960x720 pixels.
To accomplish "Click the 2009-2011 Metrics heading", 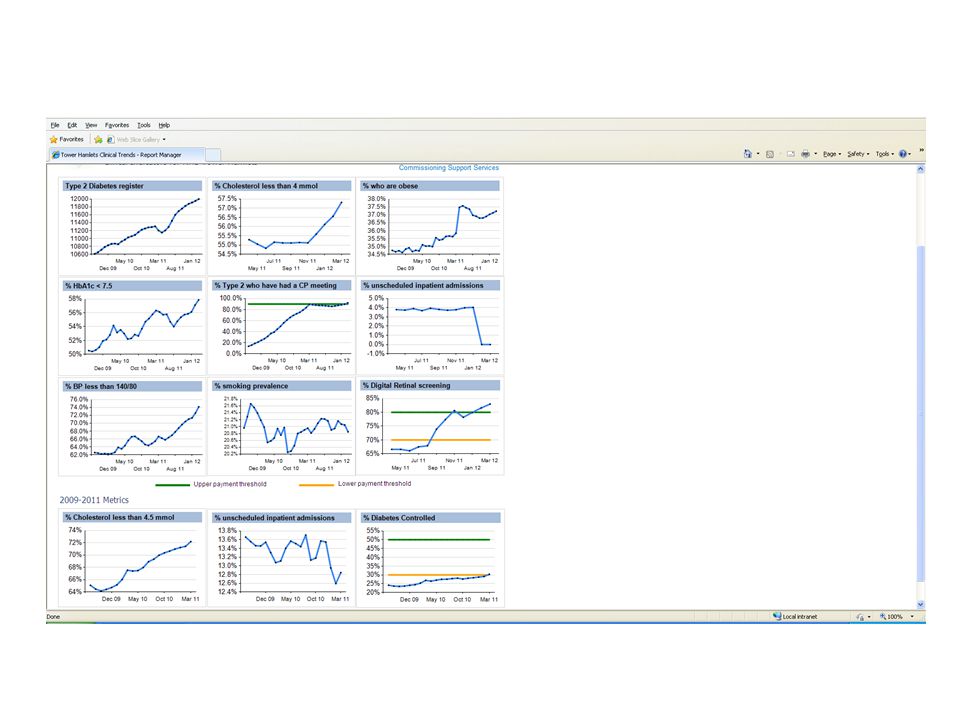I will [x=94, y=500].
